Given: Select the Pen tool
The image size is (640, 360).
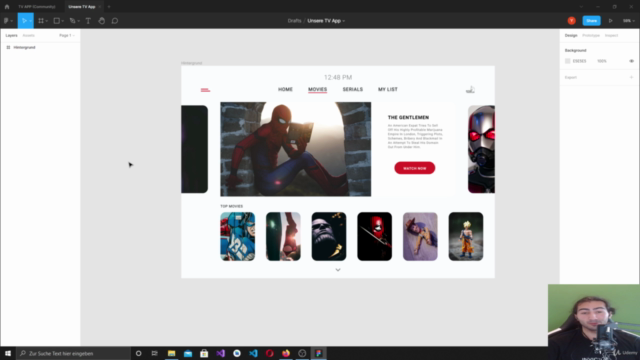Looking at the screenshot, I should (x=72, y=21).
